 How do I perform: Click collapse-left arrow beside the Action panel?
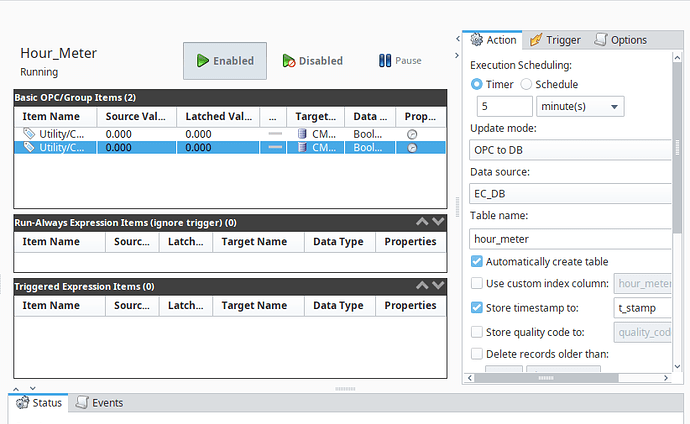[458, 39]
